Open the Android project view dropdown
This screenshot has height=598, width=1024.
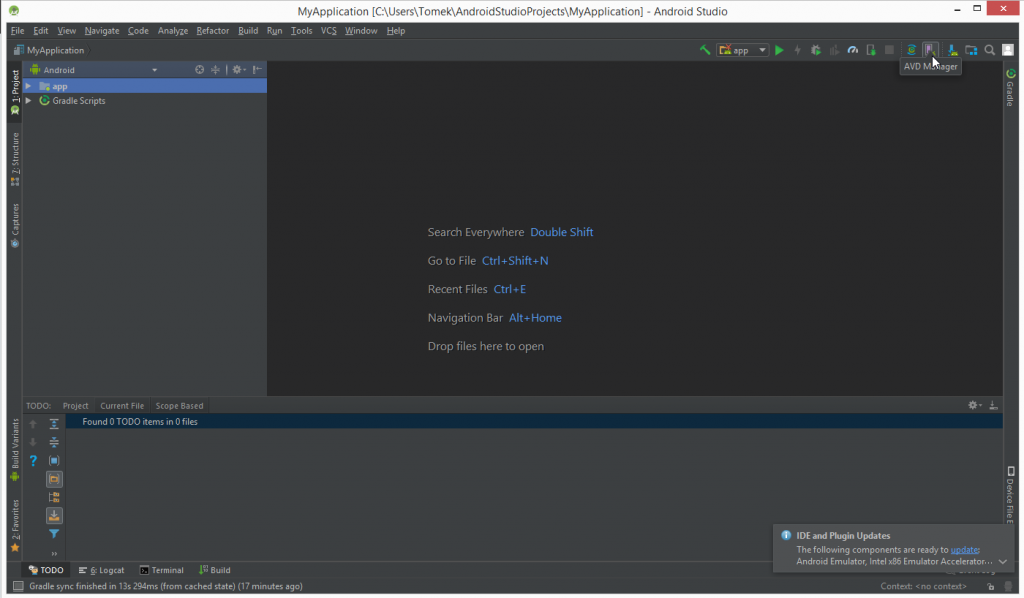[94, 70]
